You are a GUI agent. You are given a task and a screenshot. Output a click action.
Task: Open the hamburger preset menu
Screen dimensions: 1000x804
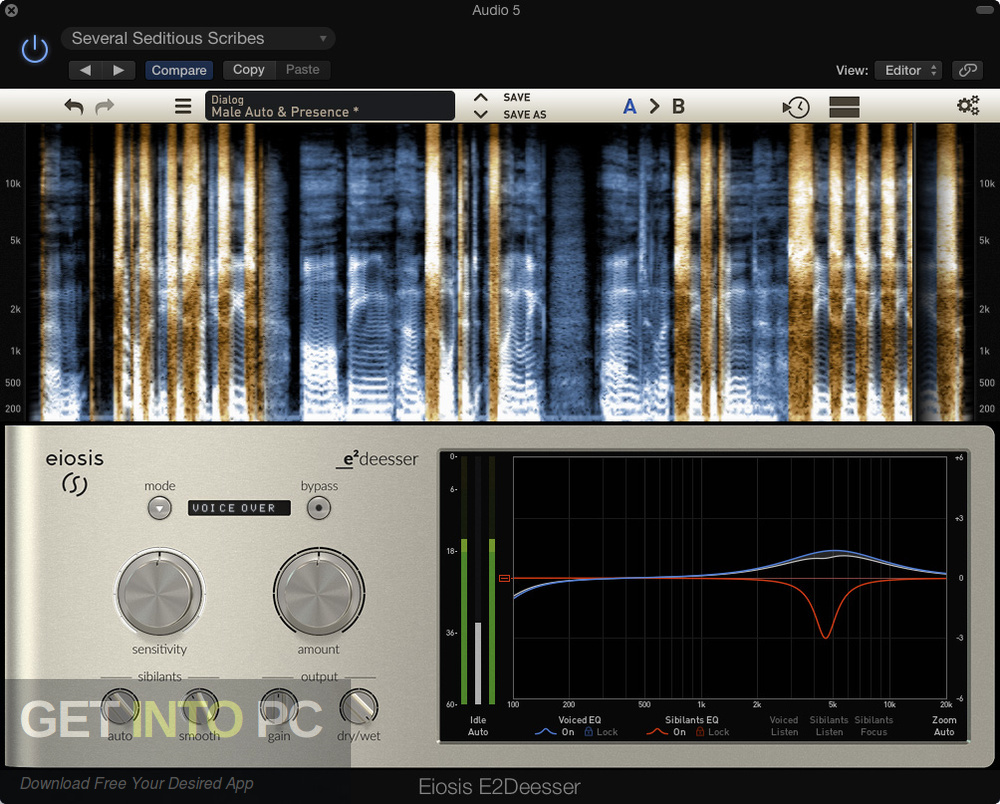pos(183,106)
